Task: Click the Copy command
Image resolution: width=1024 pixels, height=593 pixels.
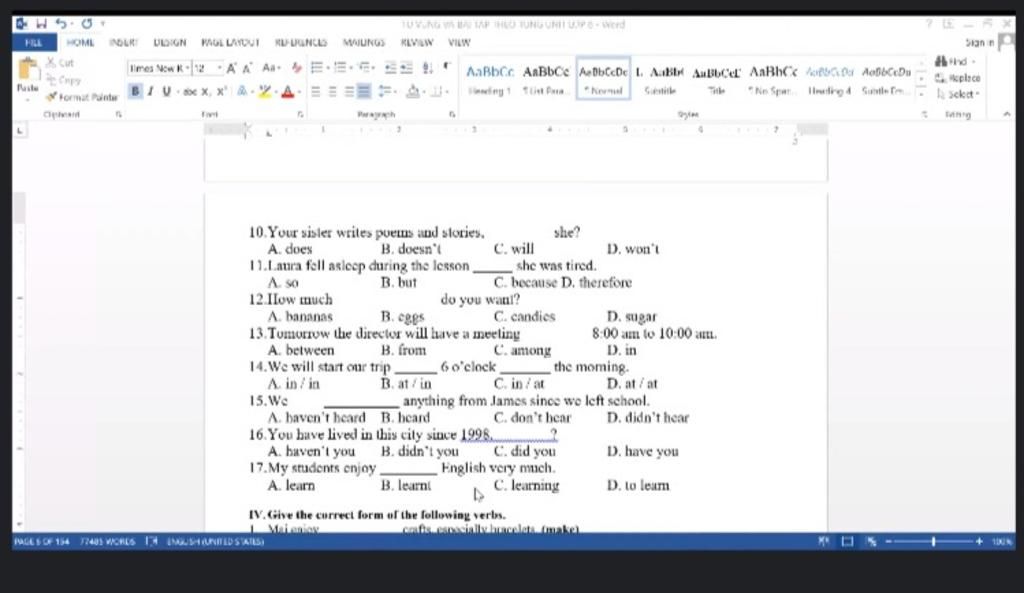Action: click(x=63, y=80)
